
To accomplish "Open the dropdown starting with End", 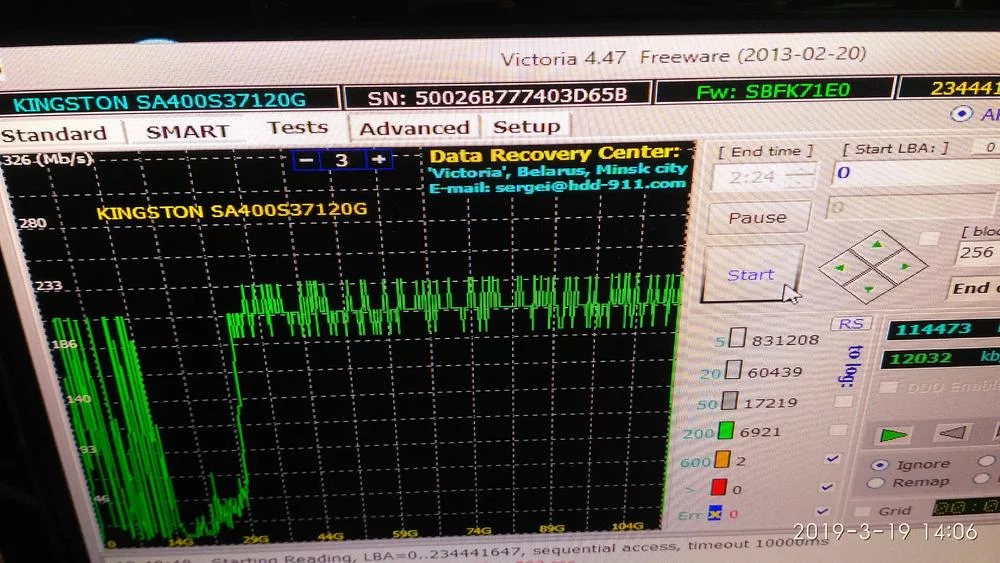I will [974, 288].
